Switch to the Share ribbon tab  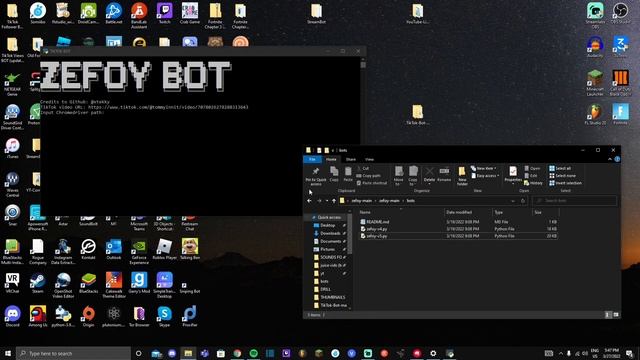(351, 159)
